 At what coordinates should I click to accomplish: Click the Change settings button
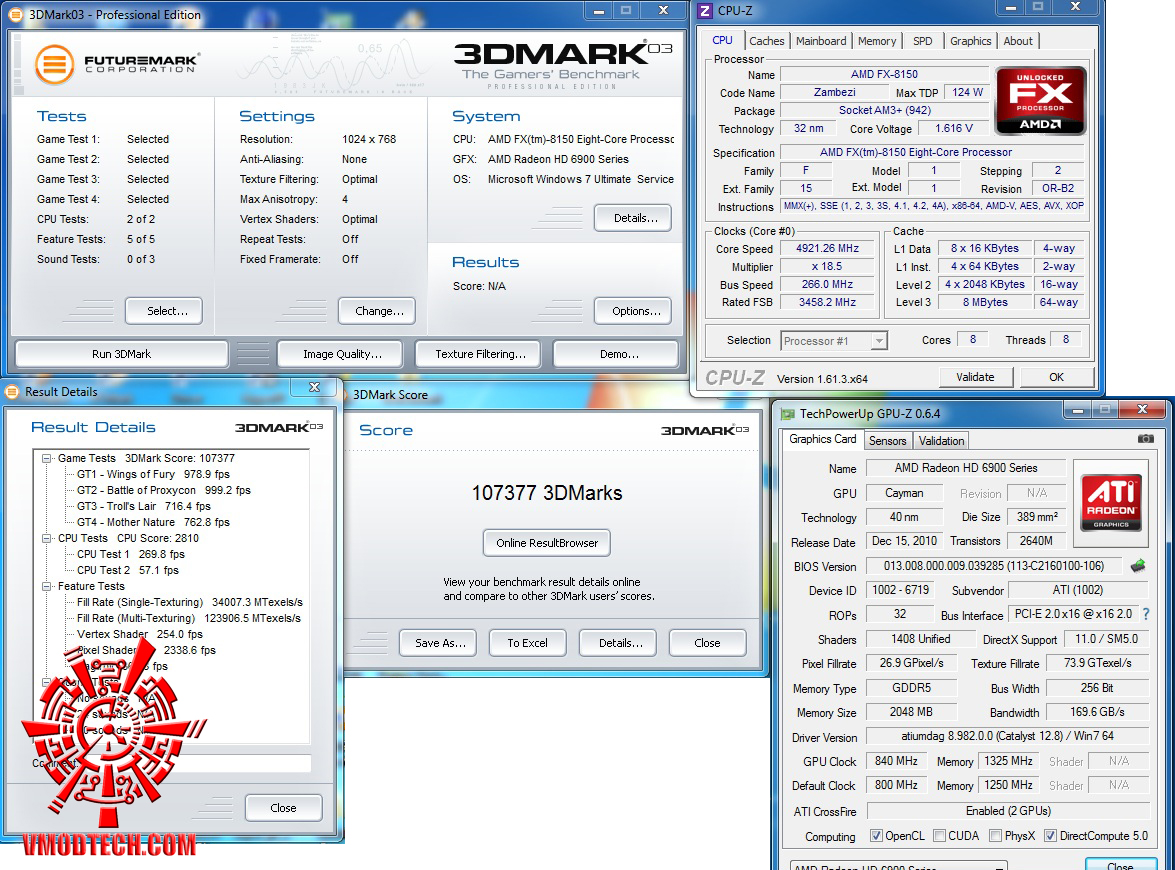tap(379, 311)
